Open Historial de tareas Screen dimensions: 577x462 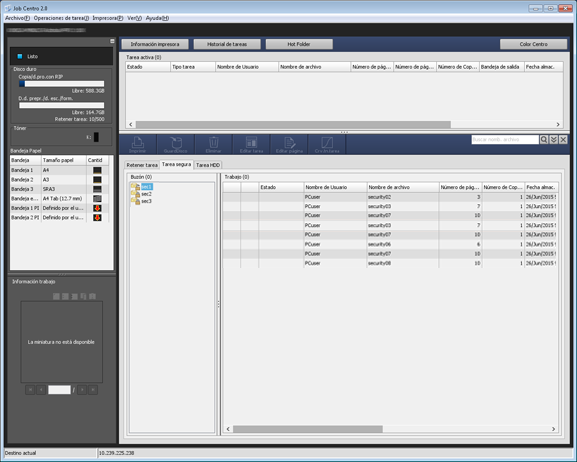pos(227,44)
